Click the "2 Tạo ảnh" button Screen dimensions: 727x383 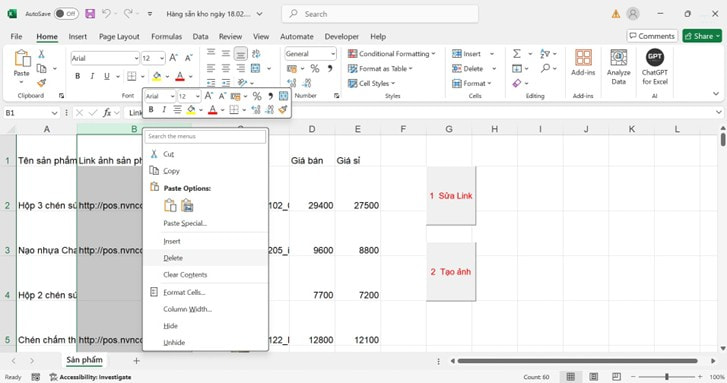[x=451, y=272]
